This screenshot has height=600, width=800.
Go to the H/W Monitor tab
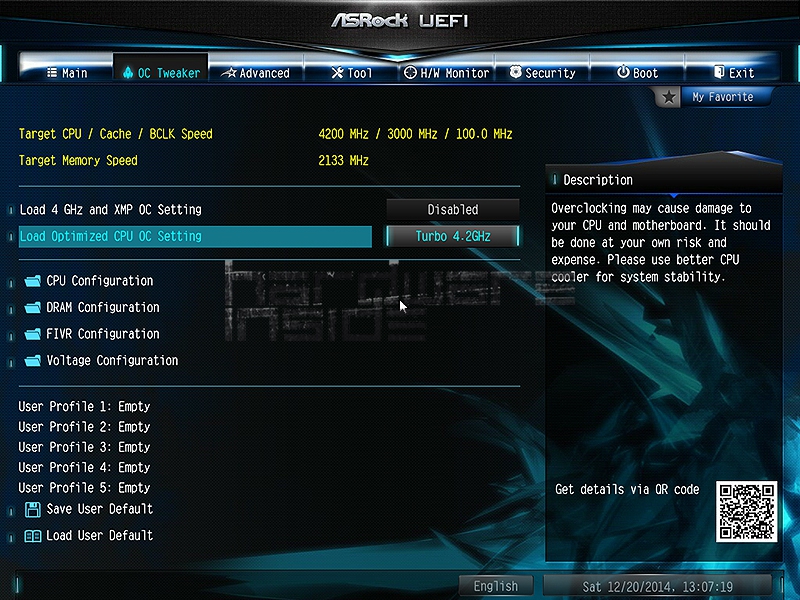click(x=446, y=72)
